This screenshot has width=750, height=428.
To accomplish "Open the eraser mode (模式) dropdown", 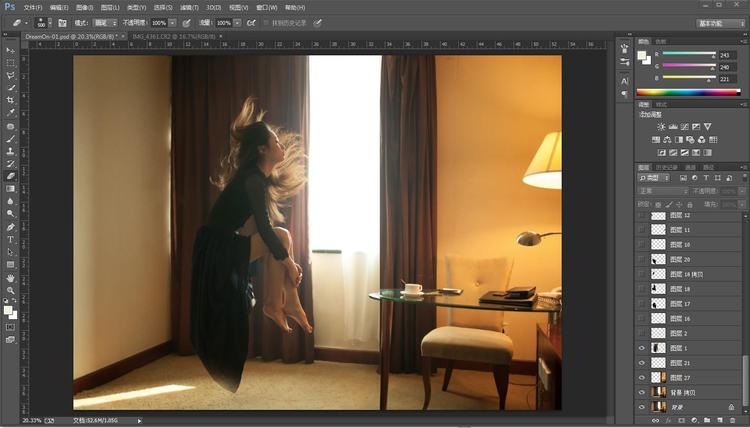I will pyautogui.click(x=105, y=22).
